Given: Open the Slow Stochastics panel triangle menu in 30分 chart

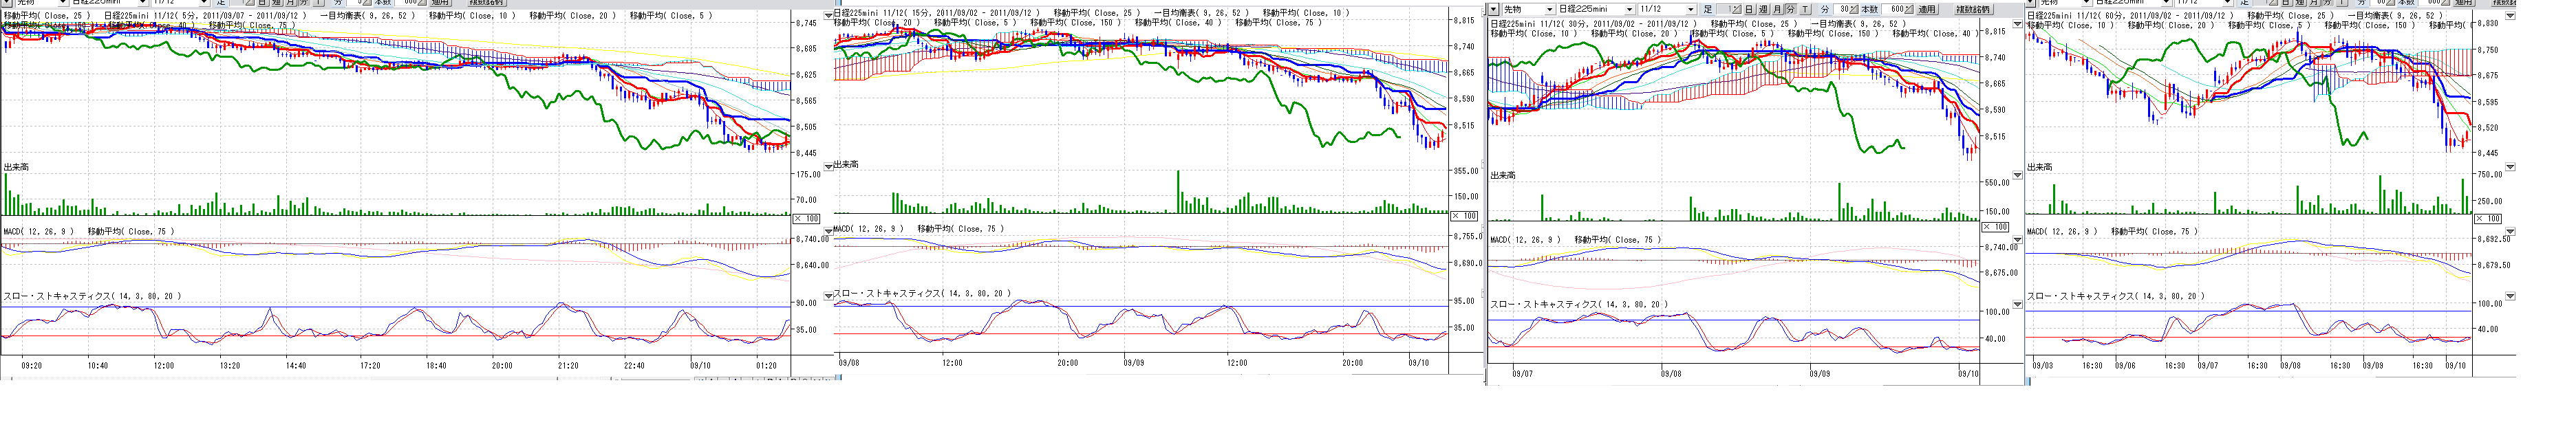Looking at the screenshot, I should coord(2017,304).
